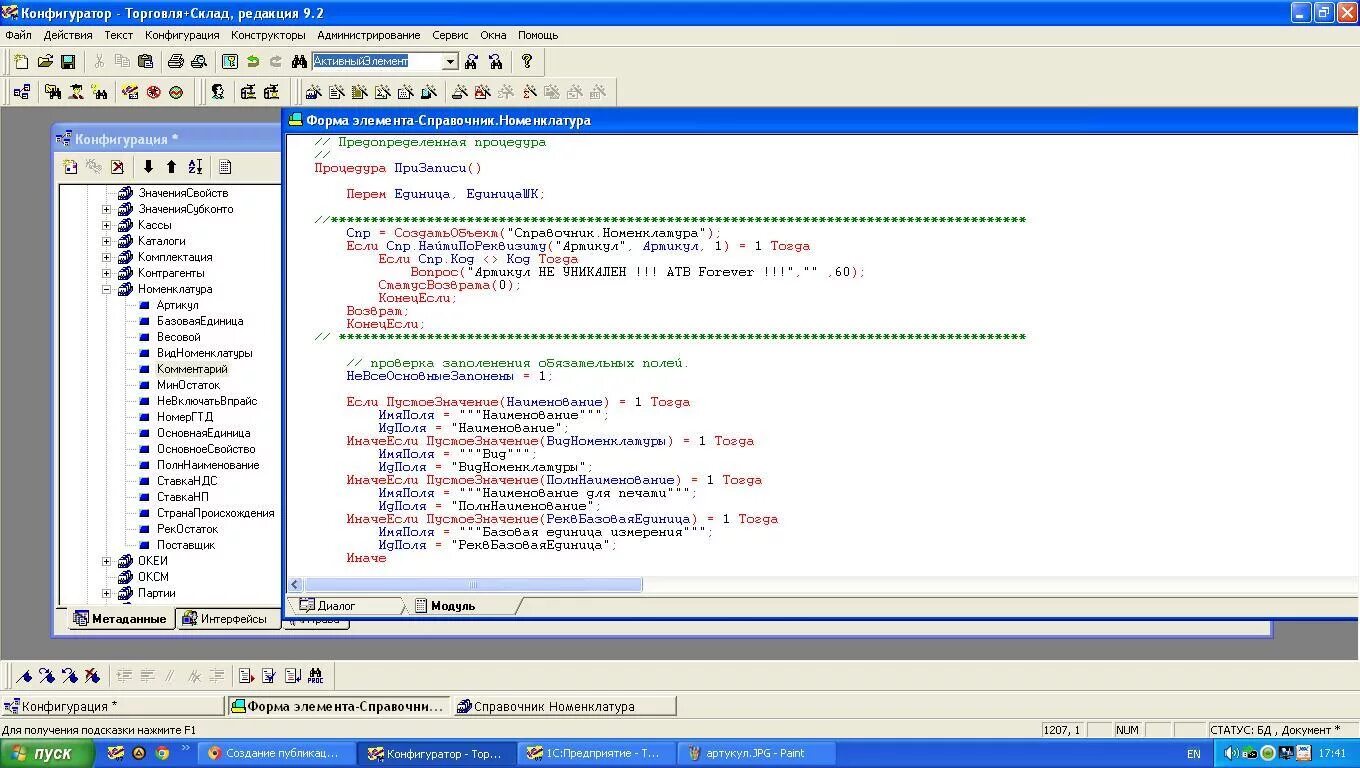Expand the Партии tree node
Screen dimensions: 1360x768
[x=107, y=593]
